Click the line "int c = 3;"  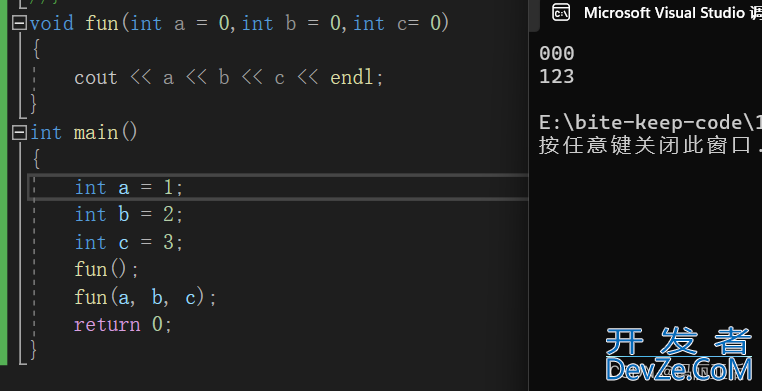[129, 242]
